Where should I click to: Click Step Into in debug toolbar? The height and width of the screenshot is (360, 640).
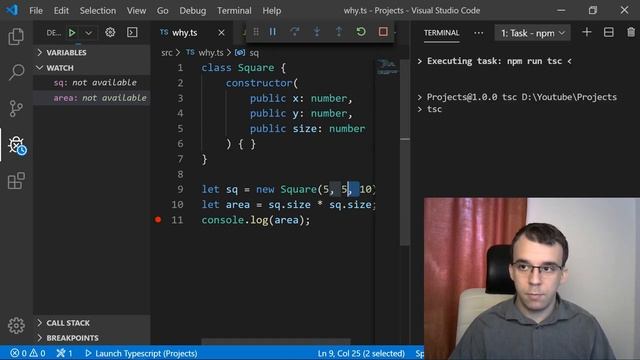[317, 31]
